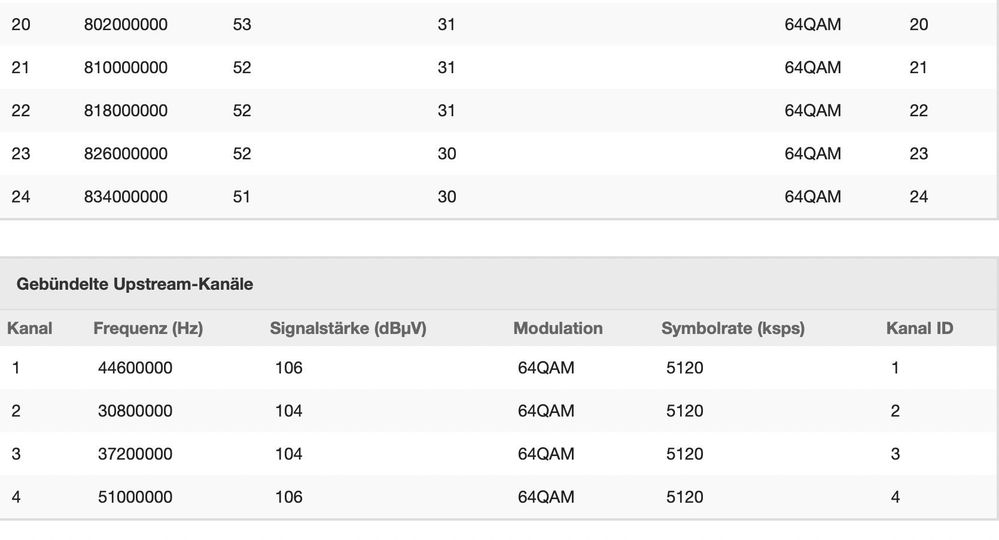Click signal strength 53 in channel 20 row
Screen dimensions: 999x540
[x=242, y=25]
